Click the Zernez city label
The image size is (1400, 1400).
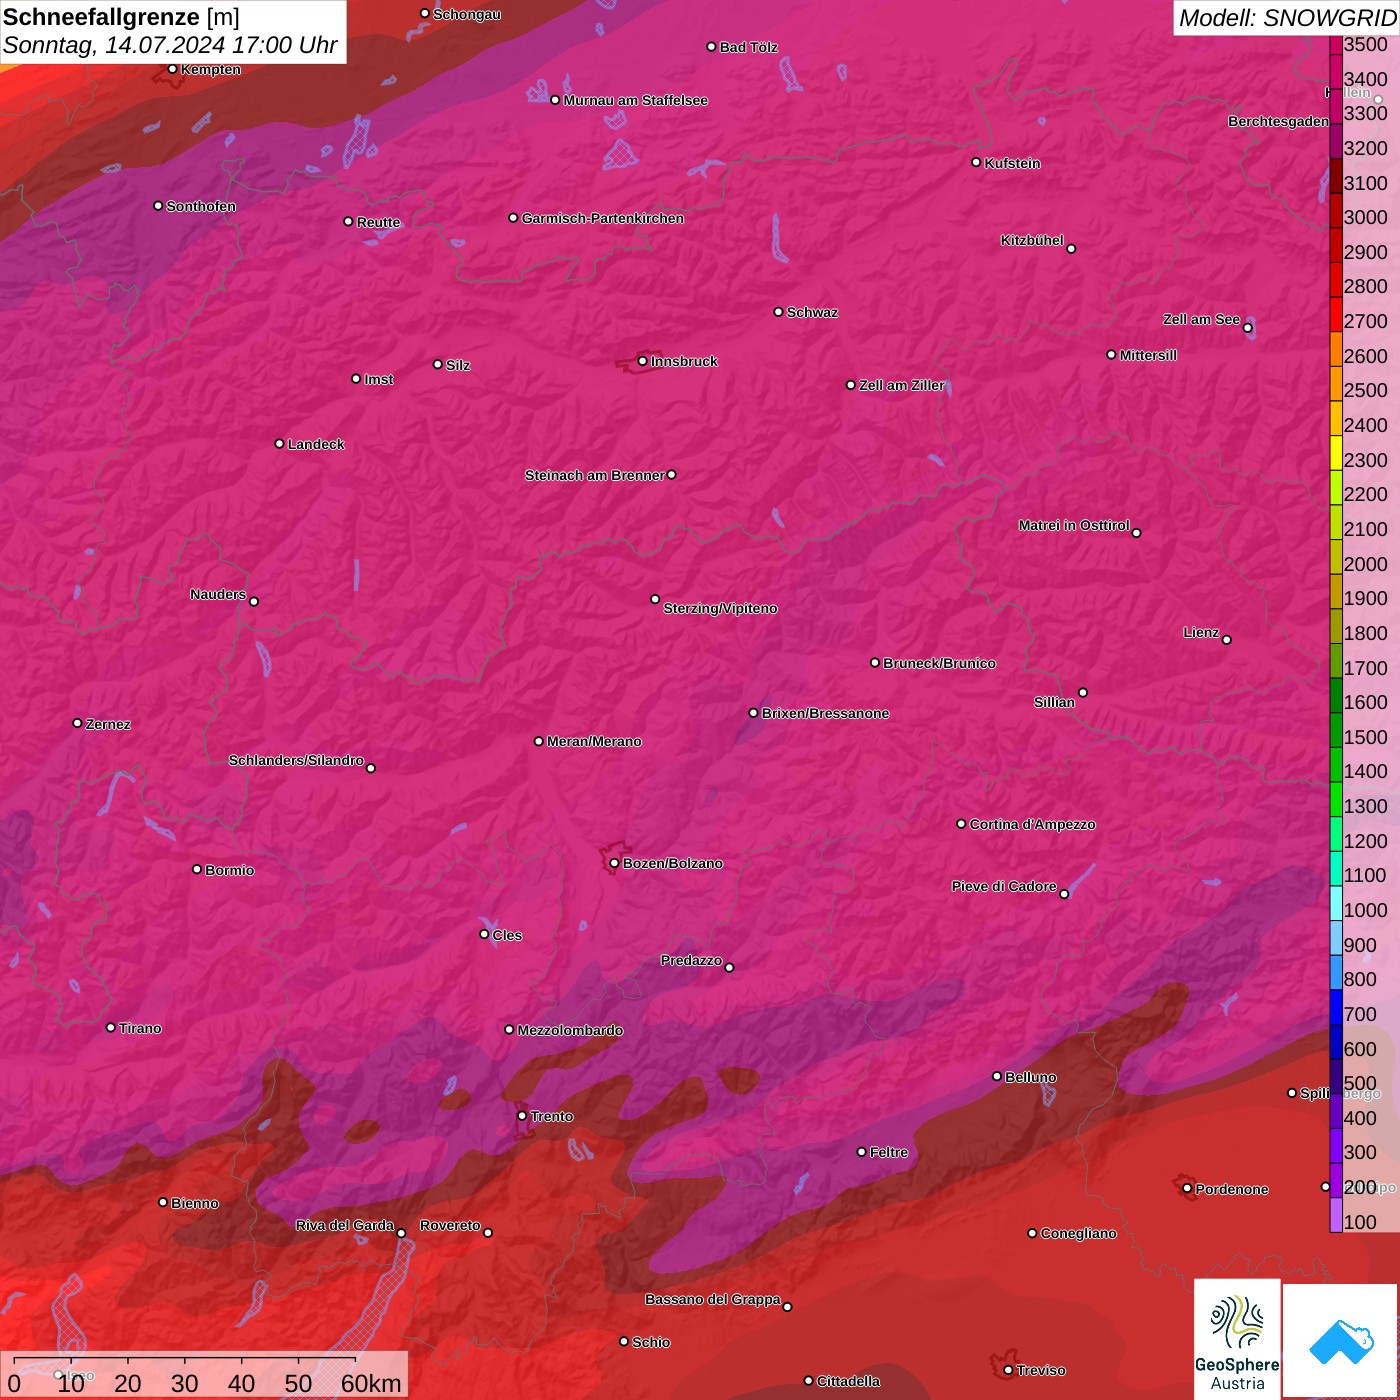(x=108, y=724)
